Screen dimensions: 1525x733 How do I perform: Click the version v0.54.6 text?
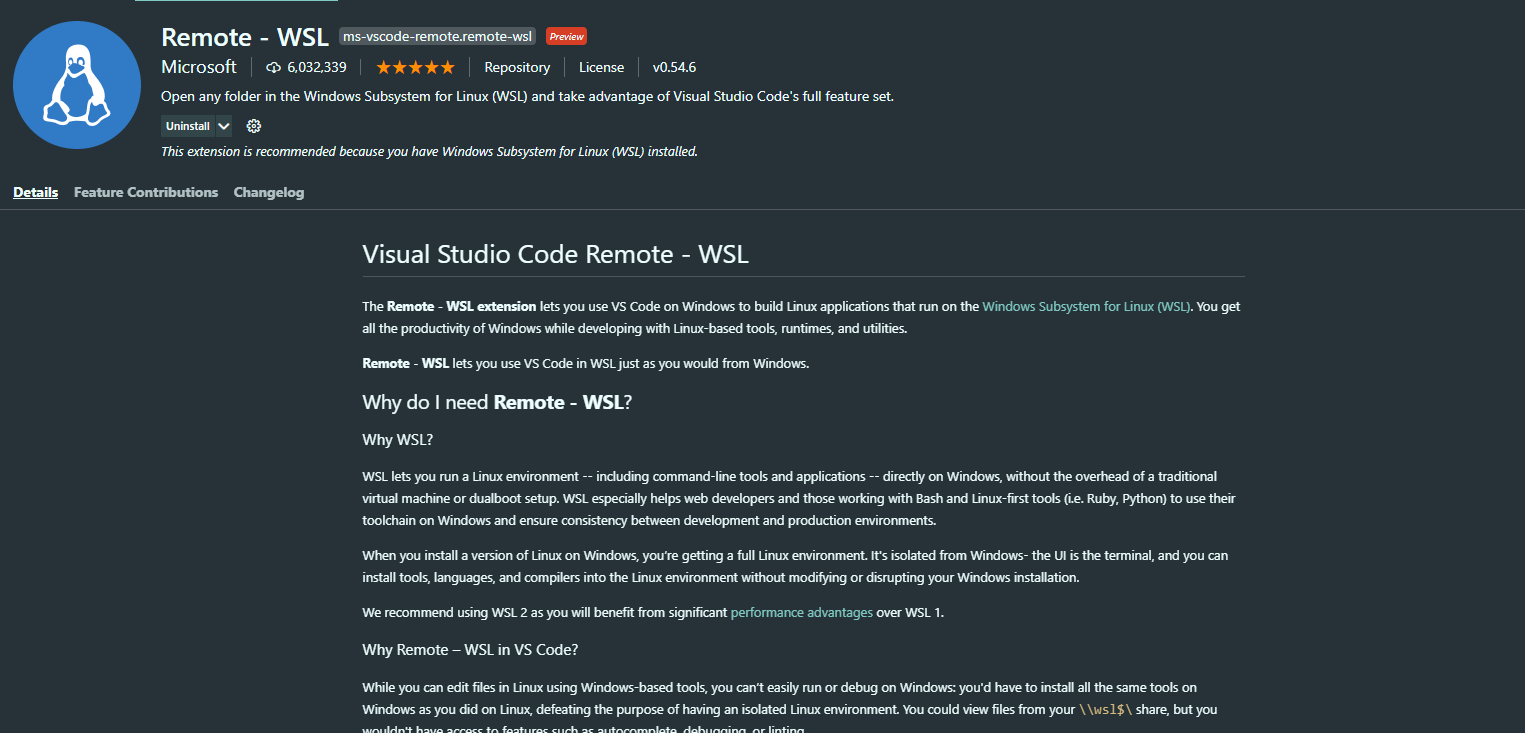[674, 68]
